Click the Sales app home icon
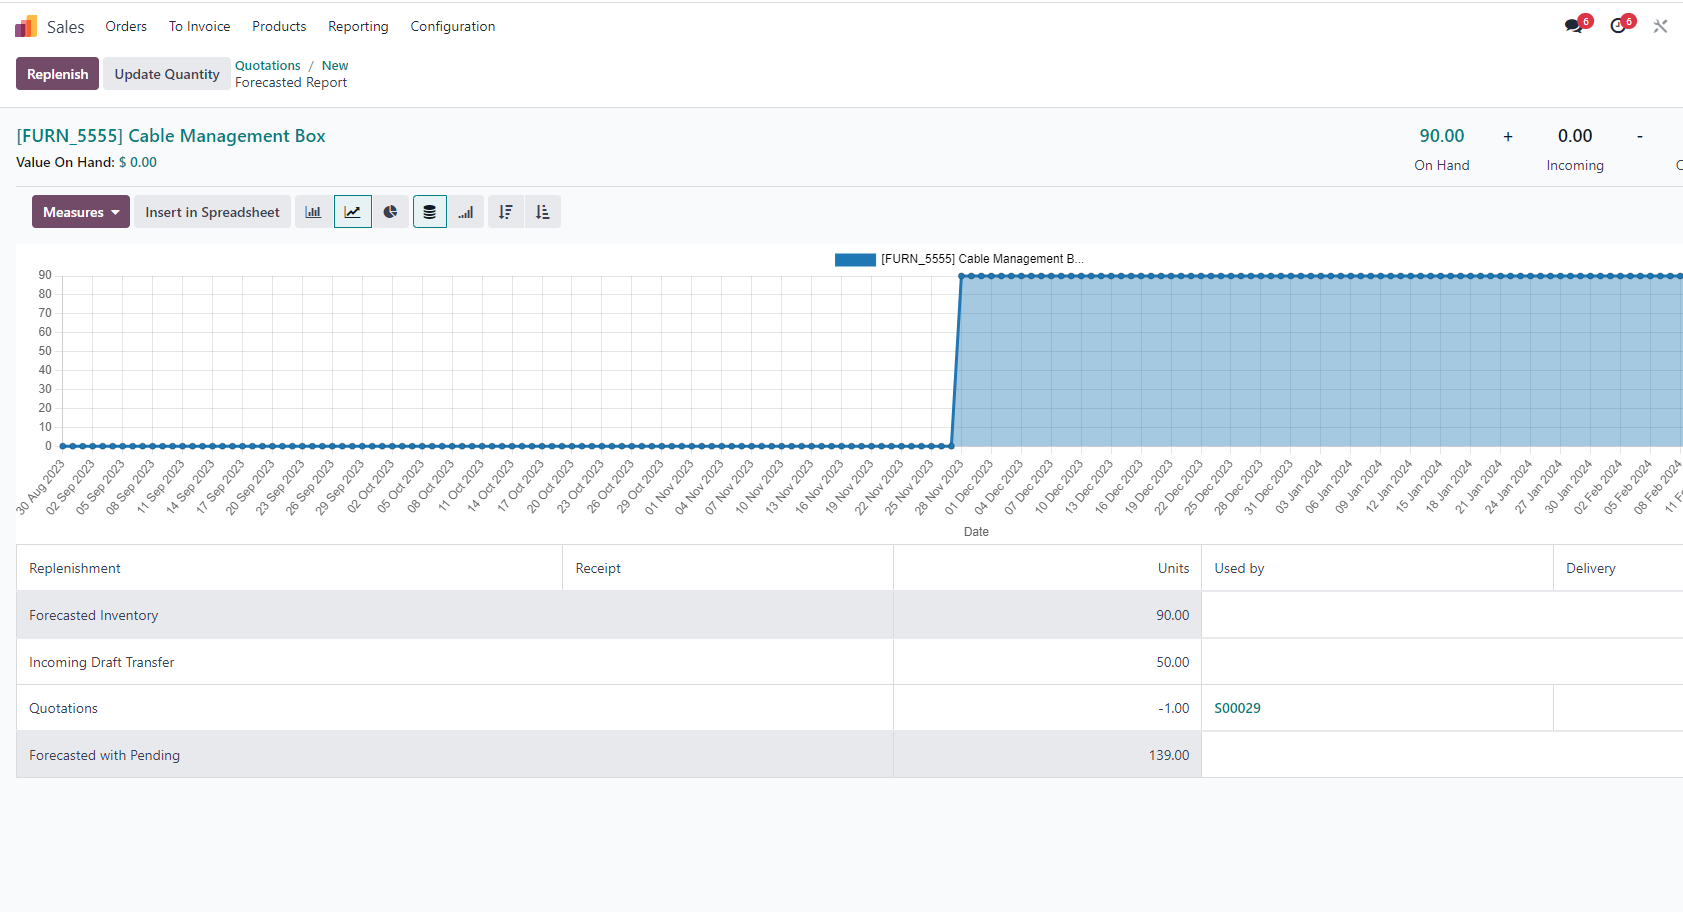1683x912 pixels. tap(26, 27)
